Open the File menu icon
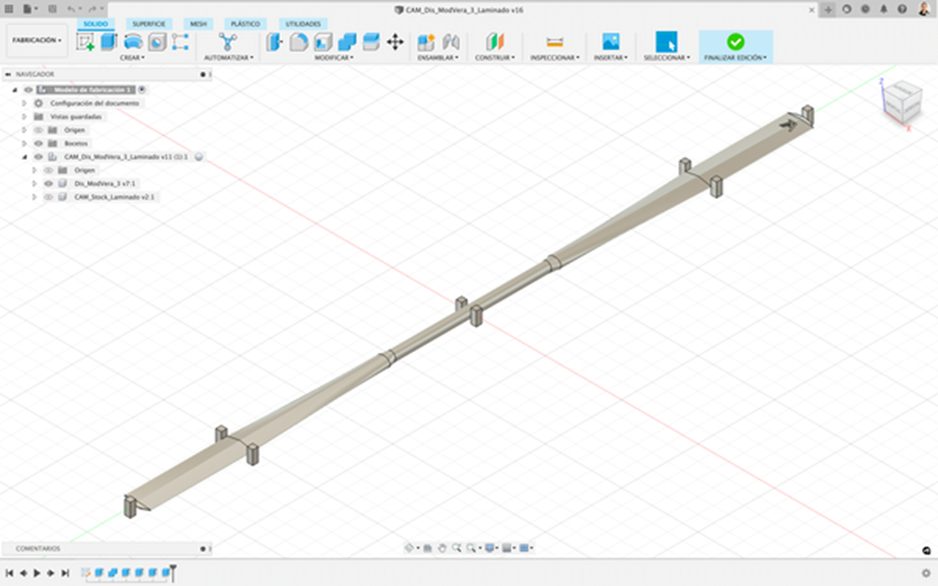938x586 pixels. pyautogui.click(x=29, y=9)
